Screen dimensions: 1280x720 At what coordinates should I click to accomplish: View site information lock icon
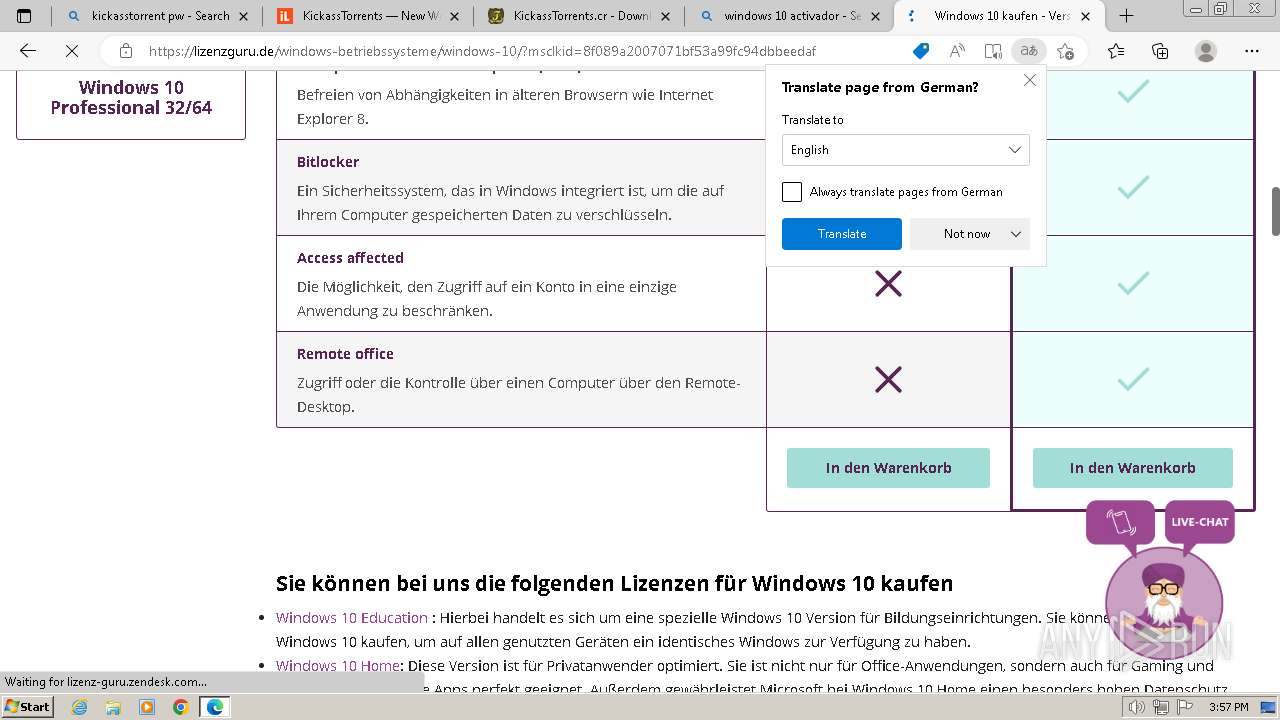coord(125,51)
